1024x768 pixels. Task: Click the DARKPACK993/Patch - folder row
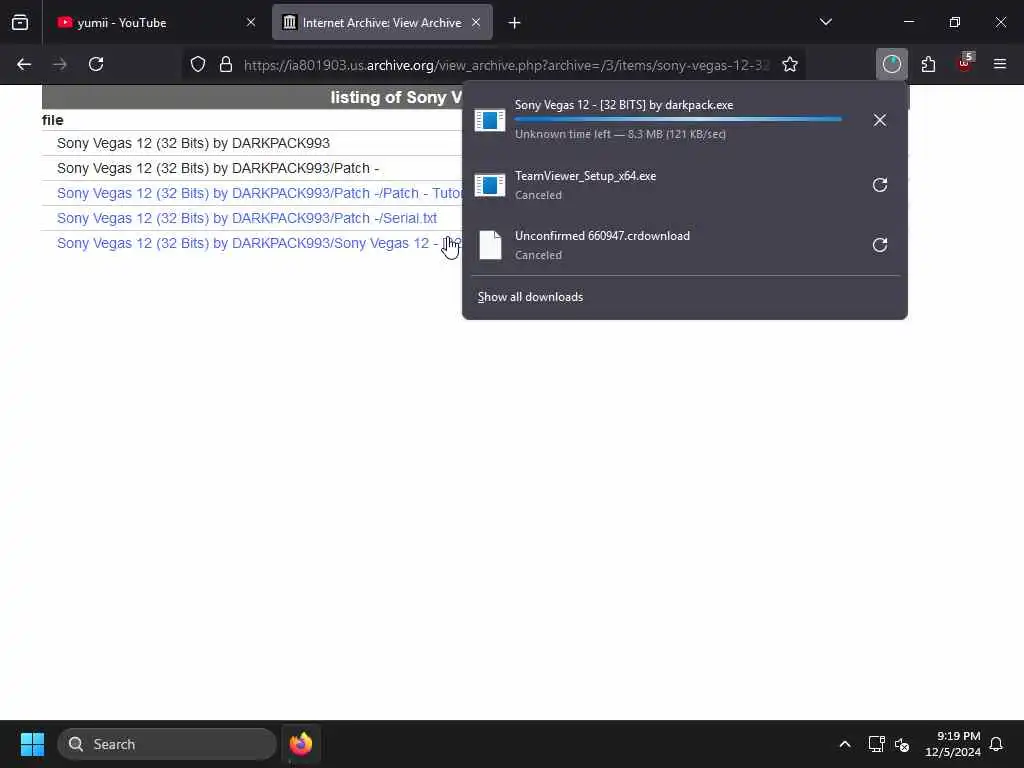pos(217,168)
